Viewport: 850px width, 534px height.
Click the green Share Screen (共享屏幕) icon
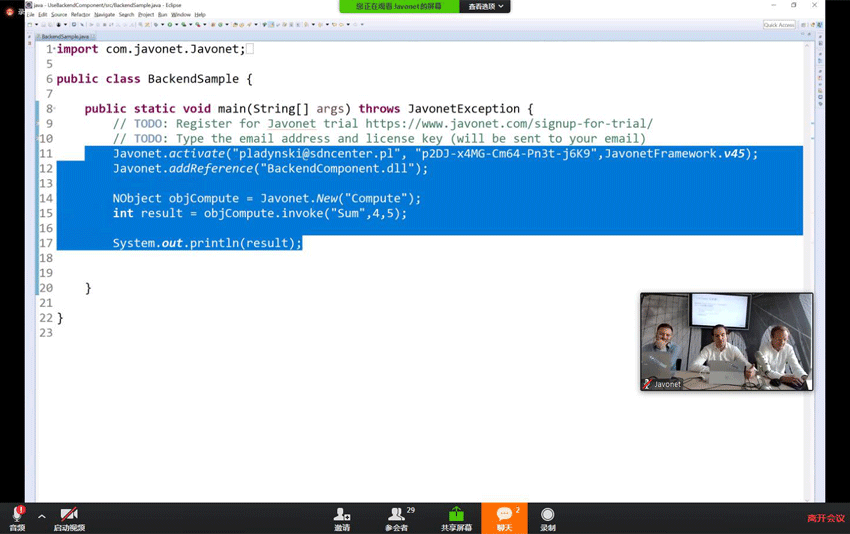click(x=456, y=514)
